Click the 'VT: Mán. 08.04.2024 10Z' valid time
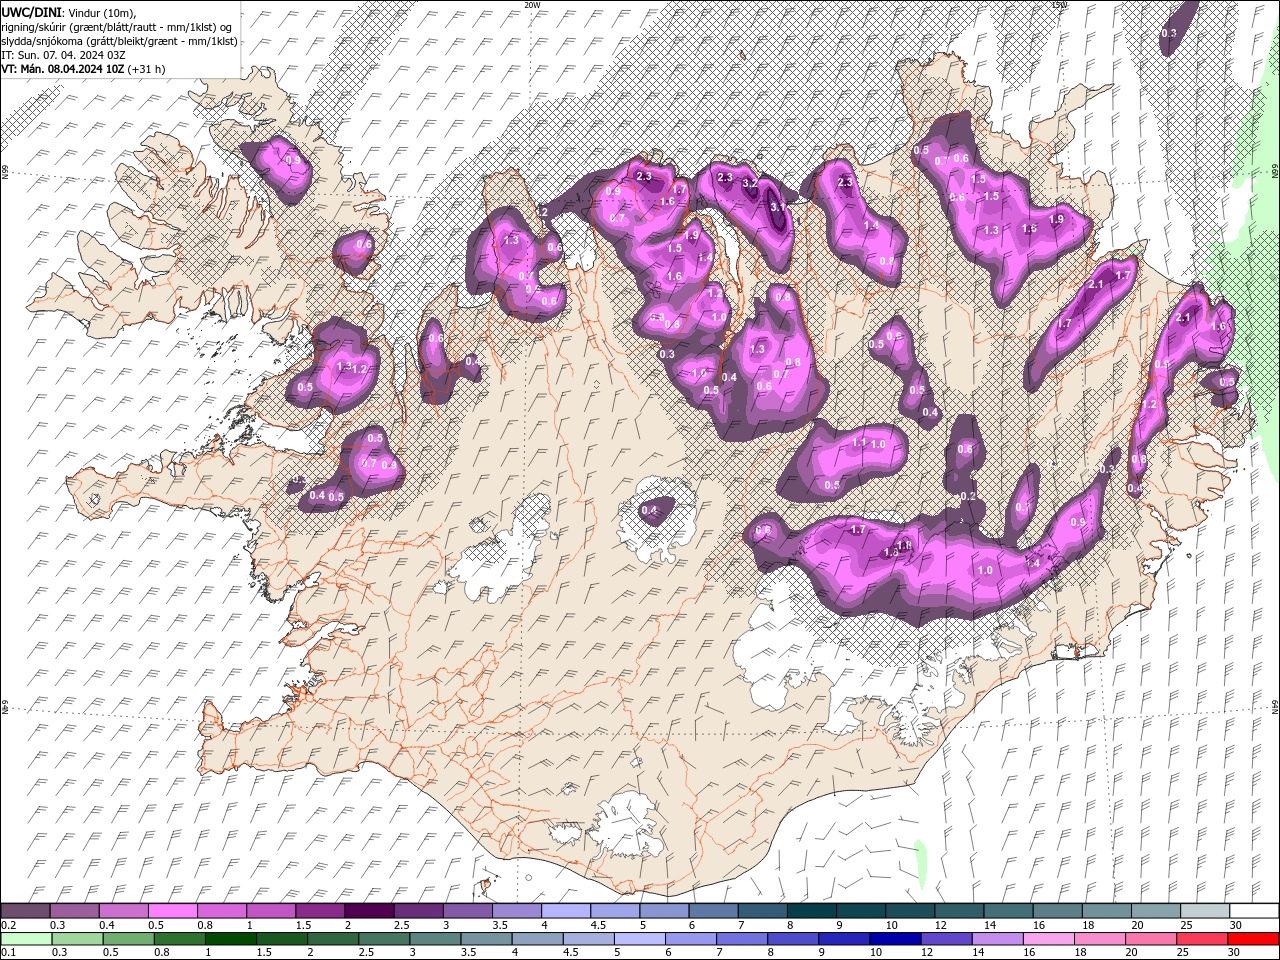 coord(62,69)
